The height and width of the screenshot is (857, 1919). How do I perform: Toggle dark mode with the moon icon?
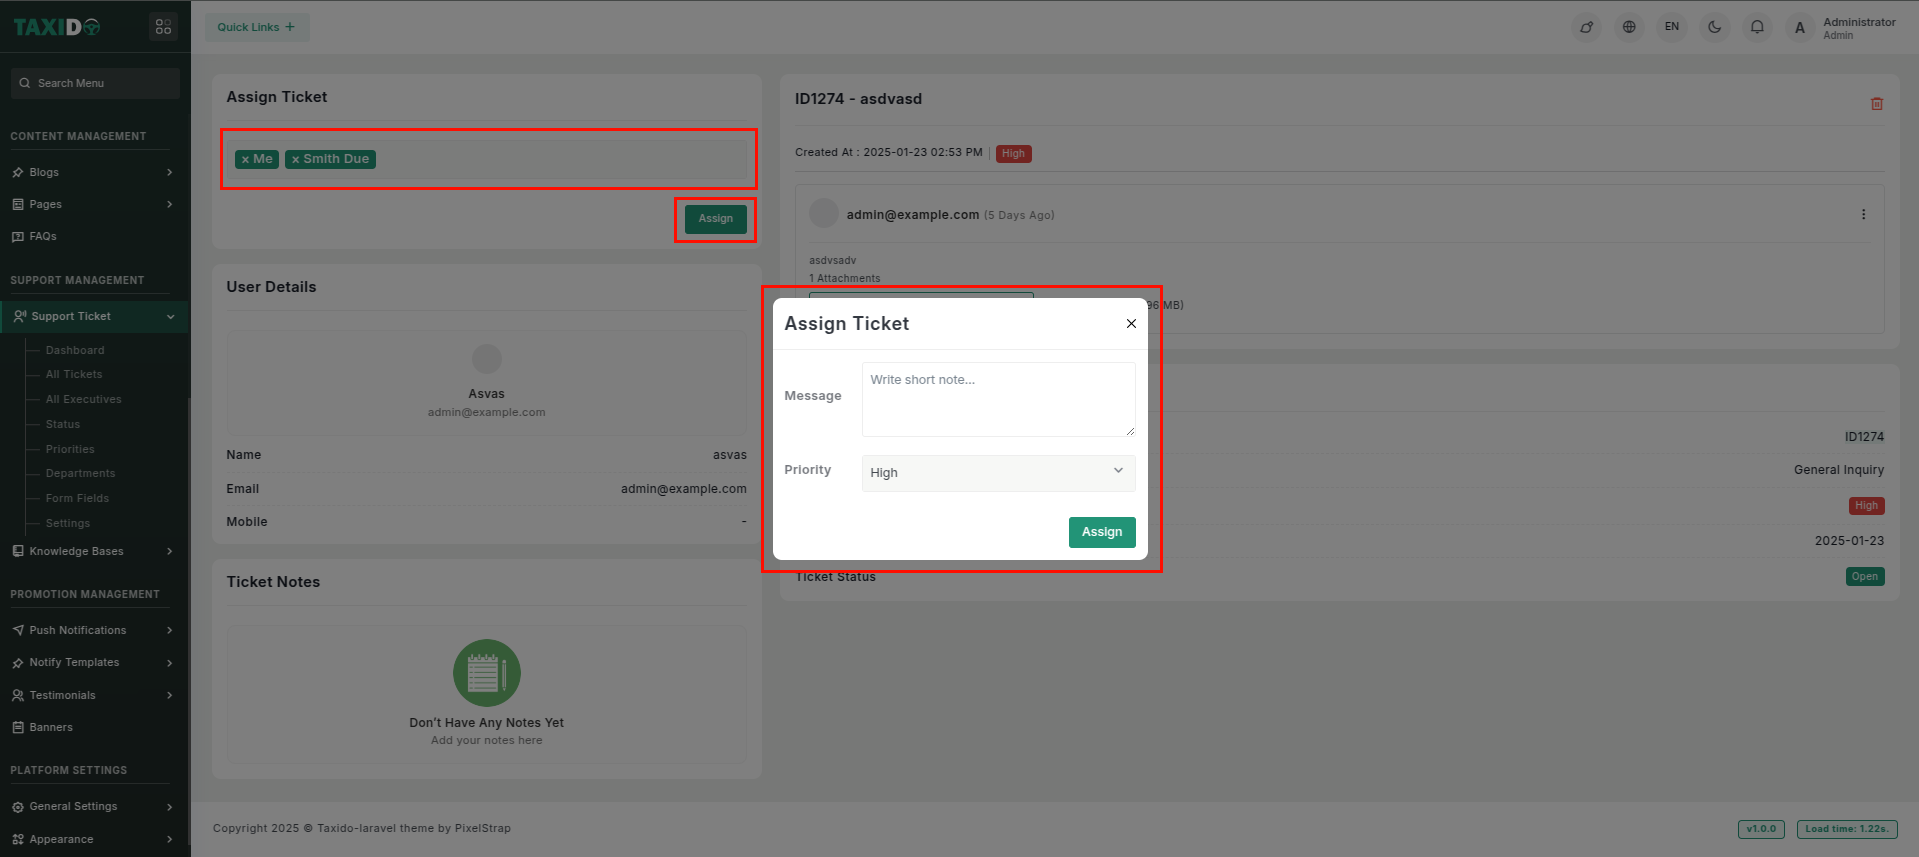(x=1714, y=27)
